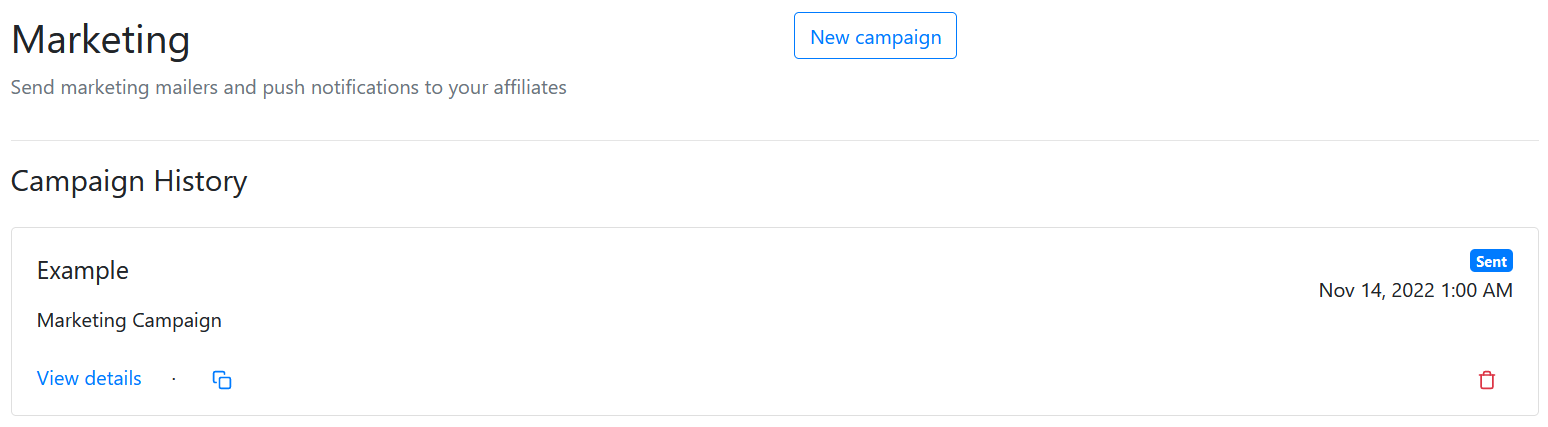The image size is (1548, 427).
Task: Click the horizontal divider below the subtitle
Action: click(774, 140)
